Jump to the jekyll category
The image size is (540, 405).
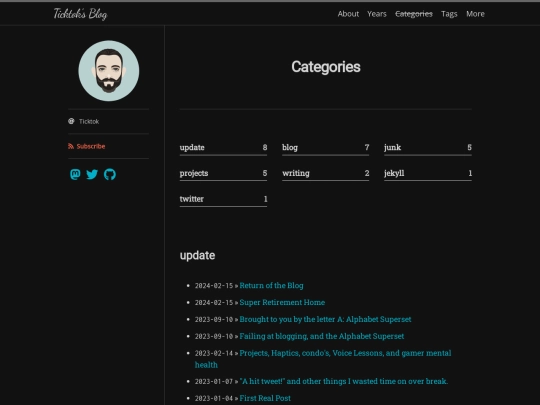(x=428, y=173)
